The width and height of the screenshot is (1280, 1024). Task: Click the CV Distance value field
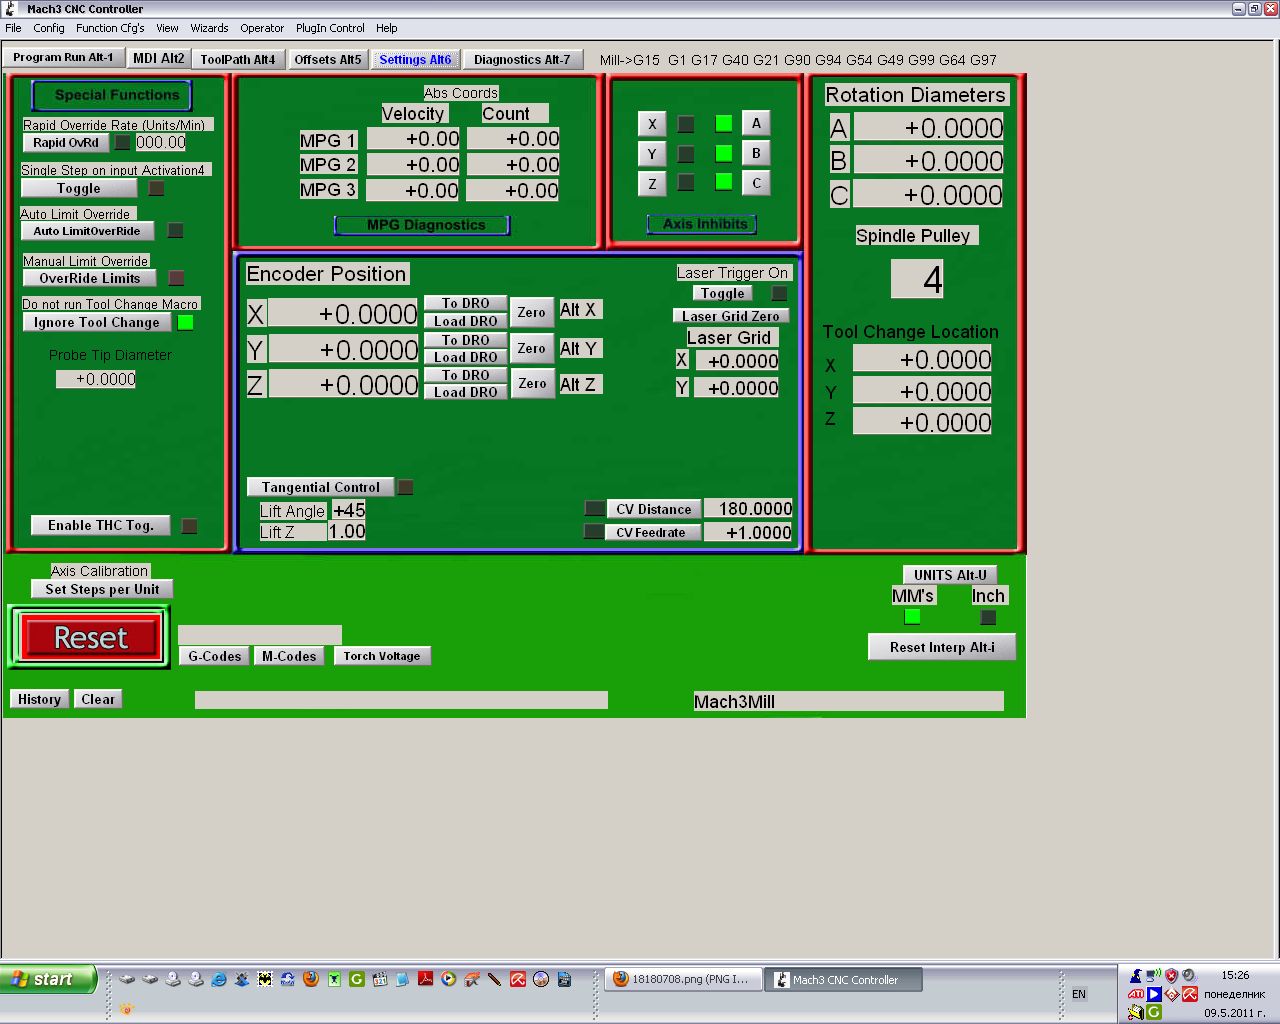(748, 509)
